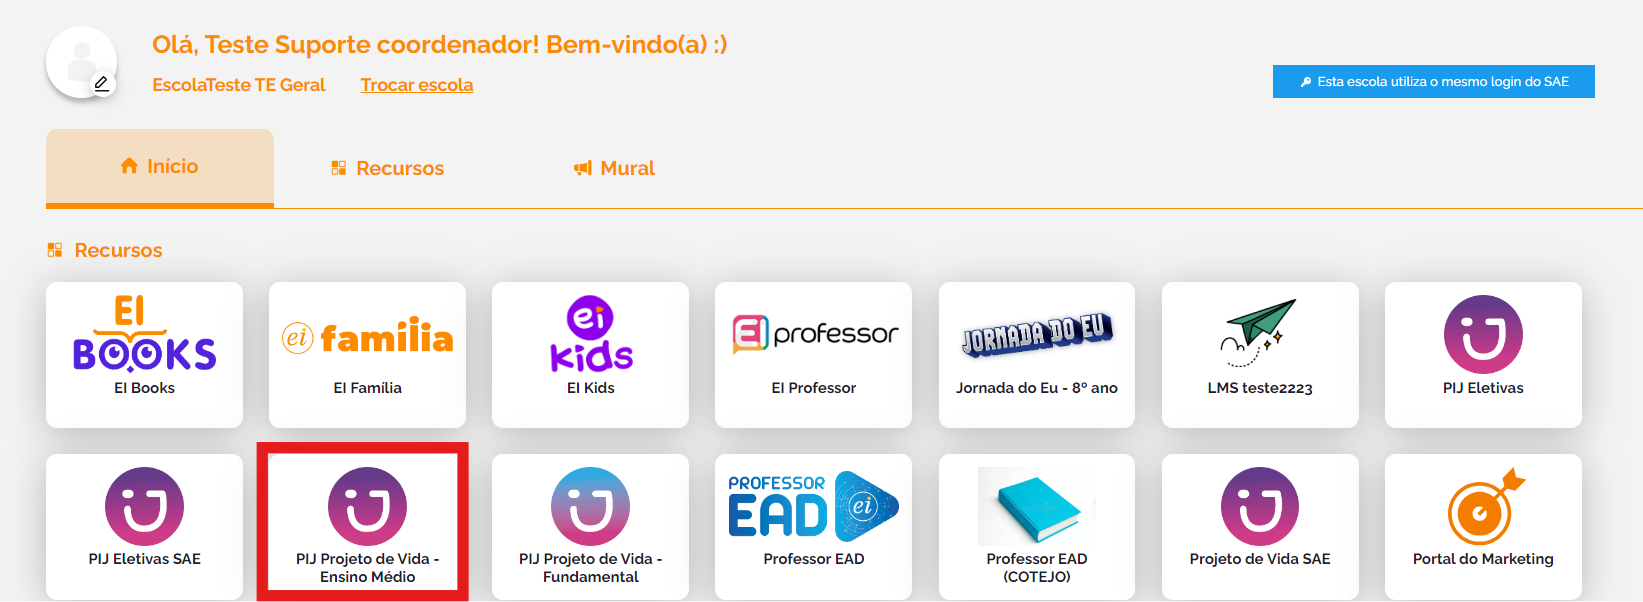This screenshot has width=1643, height=602.
Task: Open PIJ Projeto de Vida - Fundamental
Action: click(x=590, y=527)
